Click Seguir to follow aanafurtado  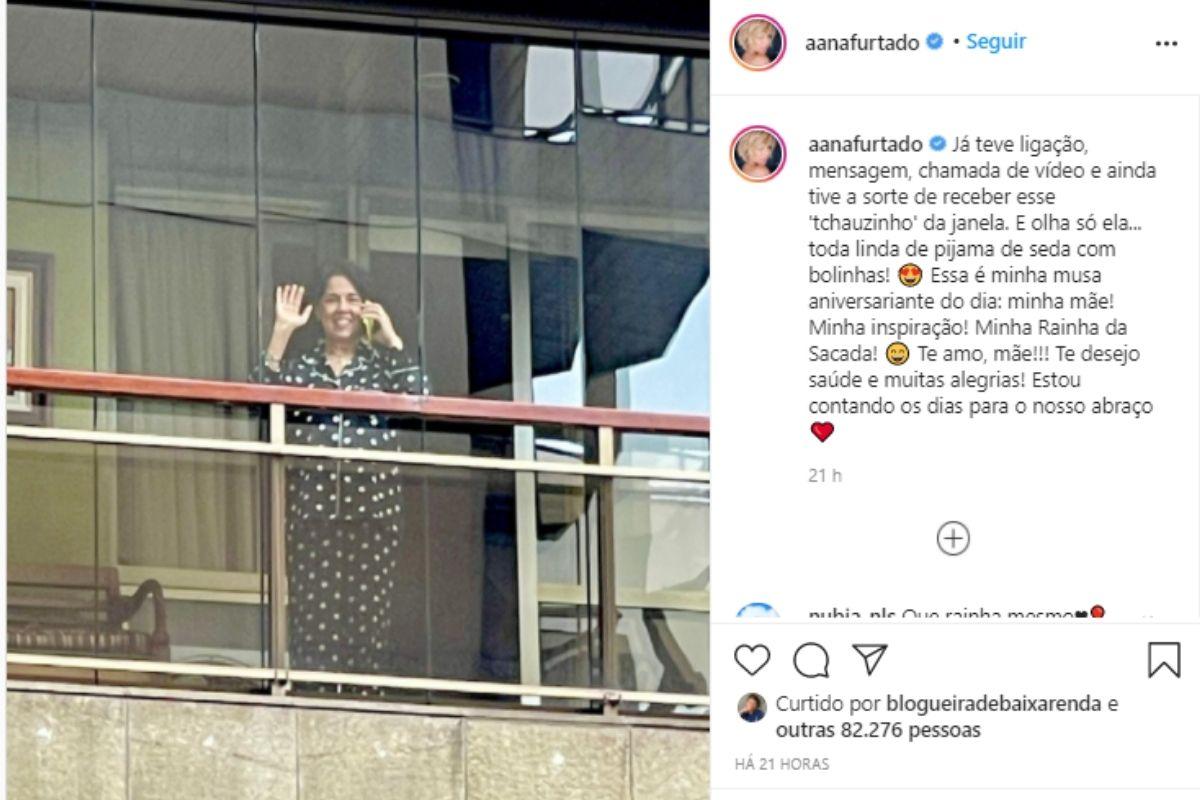pos(996,42)
